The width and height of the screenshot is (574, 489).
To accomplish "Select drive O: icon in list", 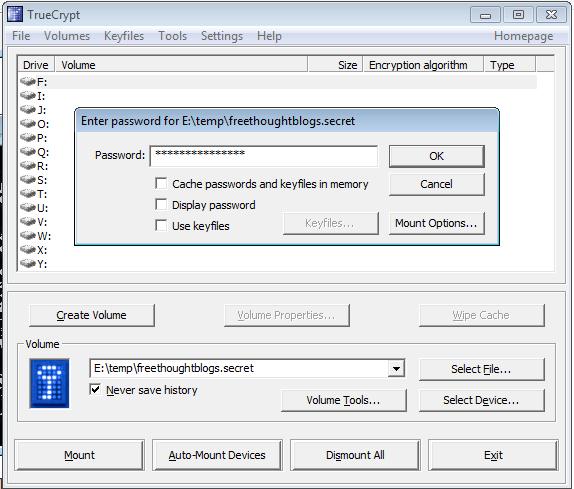I will coord(28,124).
